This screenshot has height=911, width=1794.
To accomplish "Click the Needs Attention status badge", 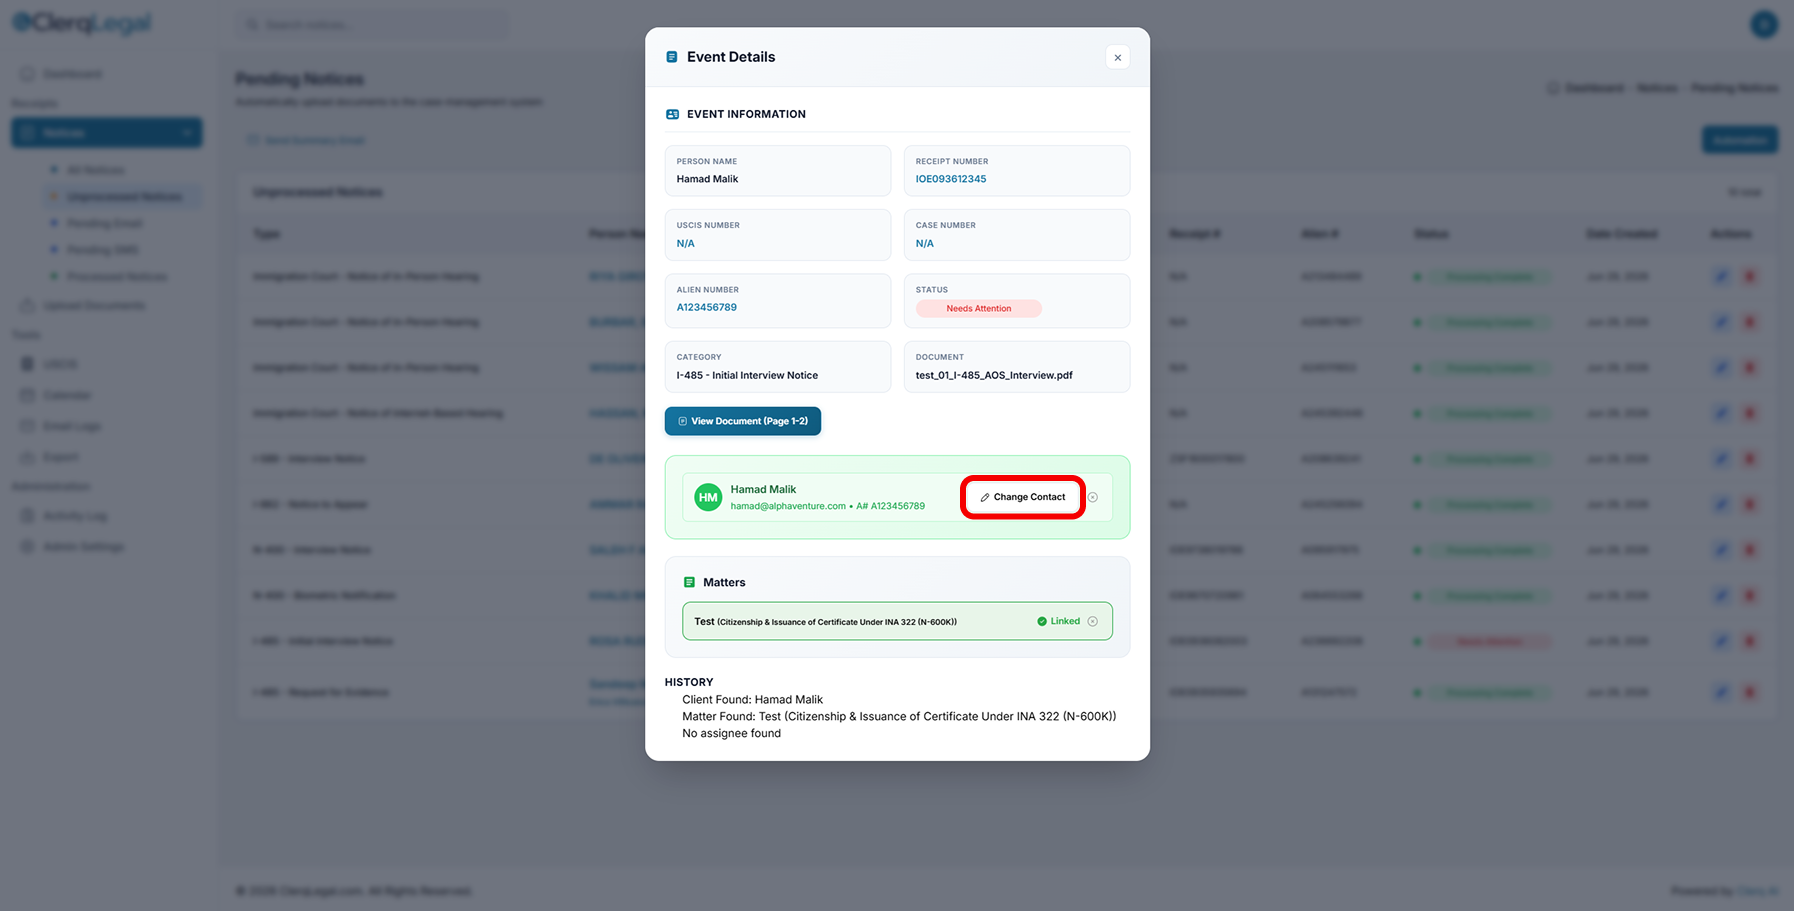I will point(978,308).
